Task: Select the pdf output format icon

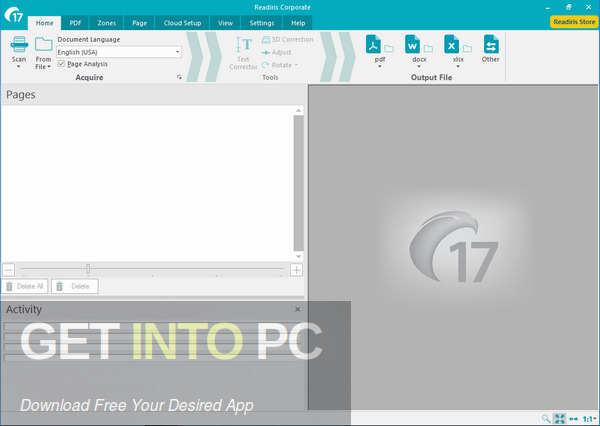Action: 373,44
